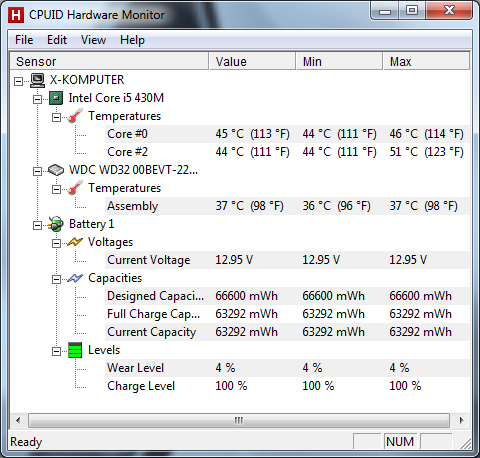Click the Min column header
Screen dimensions: 480x458
(339, 61)
